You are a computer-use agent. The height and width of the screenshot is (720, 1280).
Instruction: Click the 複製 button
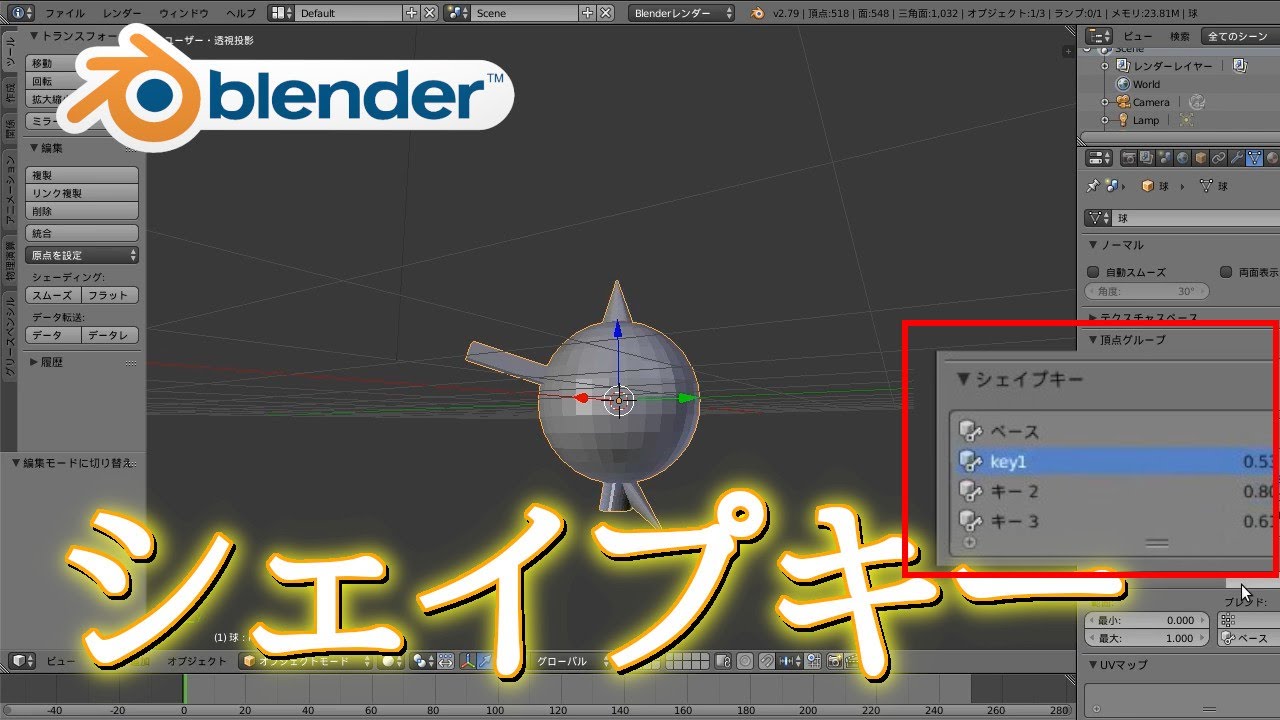point(82,175)
